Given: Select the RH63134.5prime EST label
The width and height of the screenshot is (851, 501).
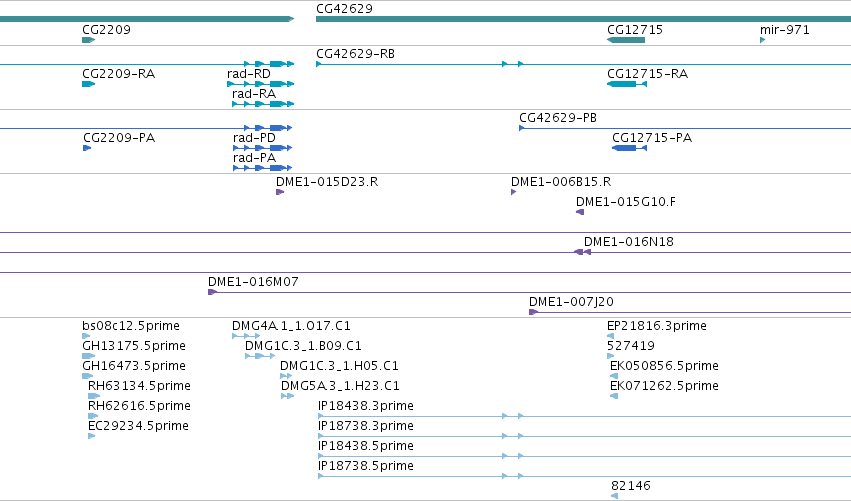Looking at the screenshot, I should click(x=139, y=386).
